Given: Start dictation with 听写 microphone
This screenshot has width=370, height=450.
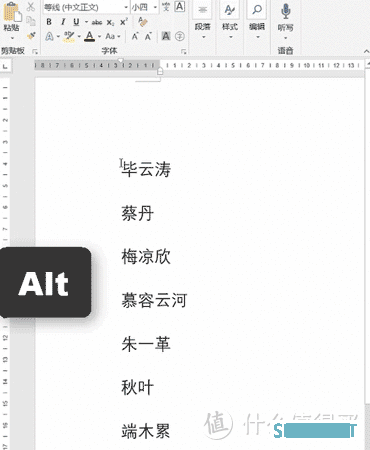Looking at the screenshot, I should (285, 12).
